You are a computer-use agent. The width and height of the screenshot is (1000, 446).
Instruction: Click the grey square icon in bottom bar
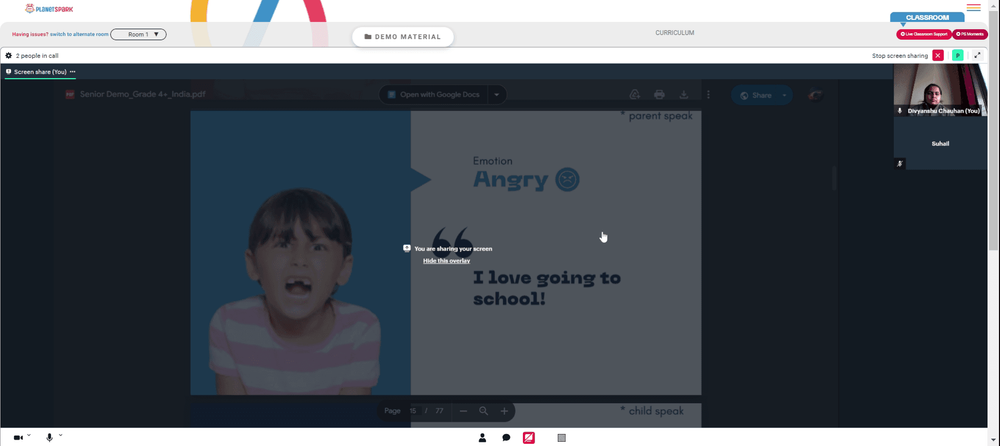pos(561,438)
